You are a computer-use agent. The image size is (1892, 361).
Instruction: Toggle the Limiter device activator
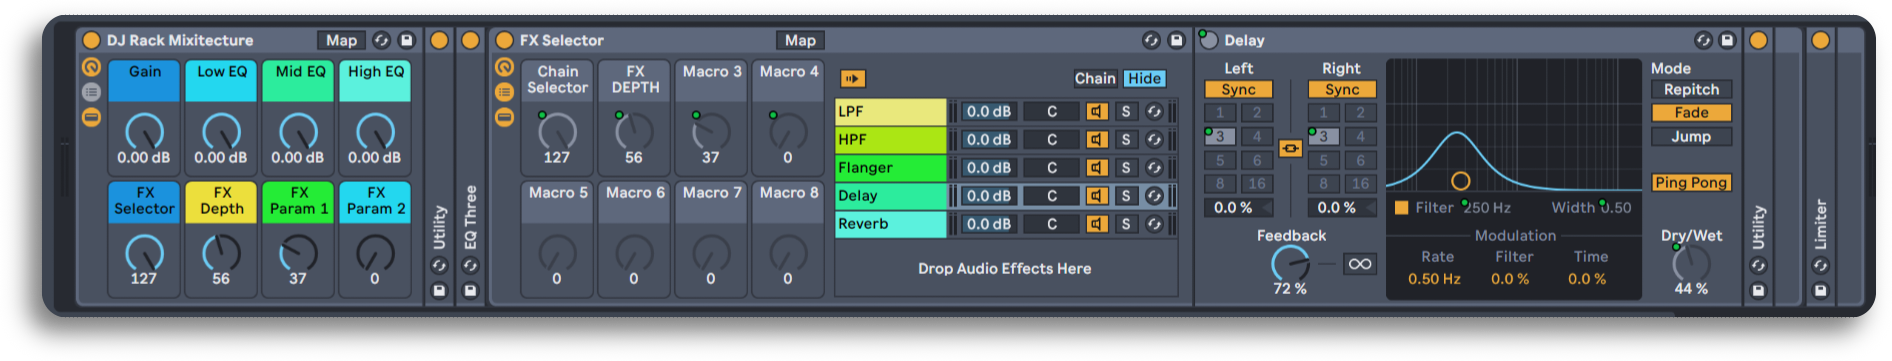1820,40
